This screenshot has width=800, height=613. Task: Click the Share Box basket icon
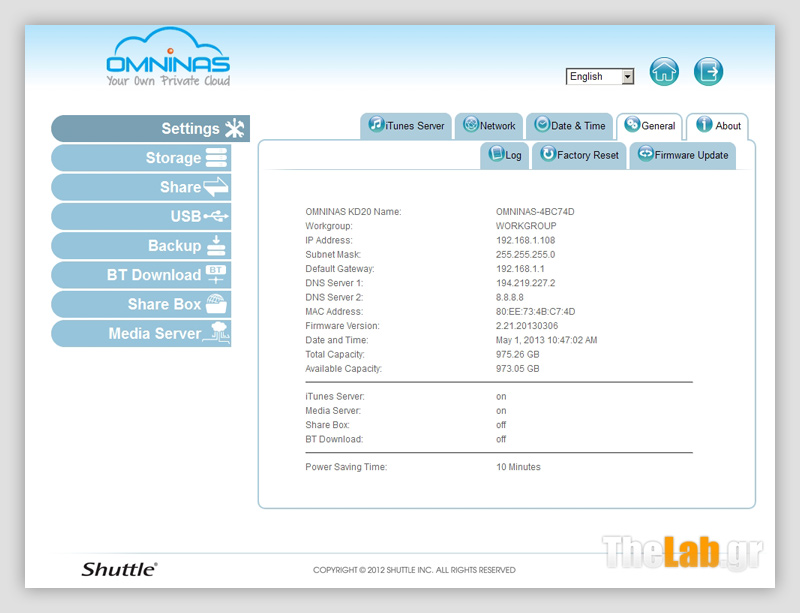216,304
